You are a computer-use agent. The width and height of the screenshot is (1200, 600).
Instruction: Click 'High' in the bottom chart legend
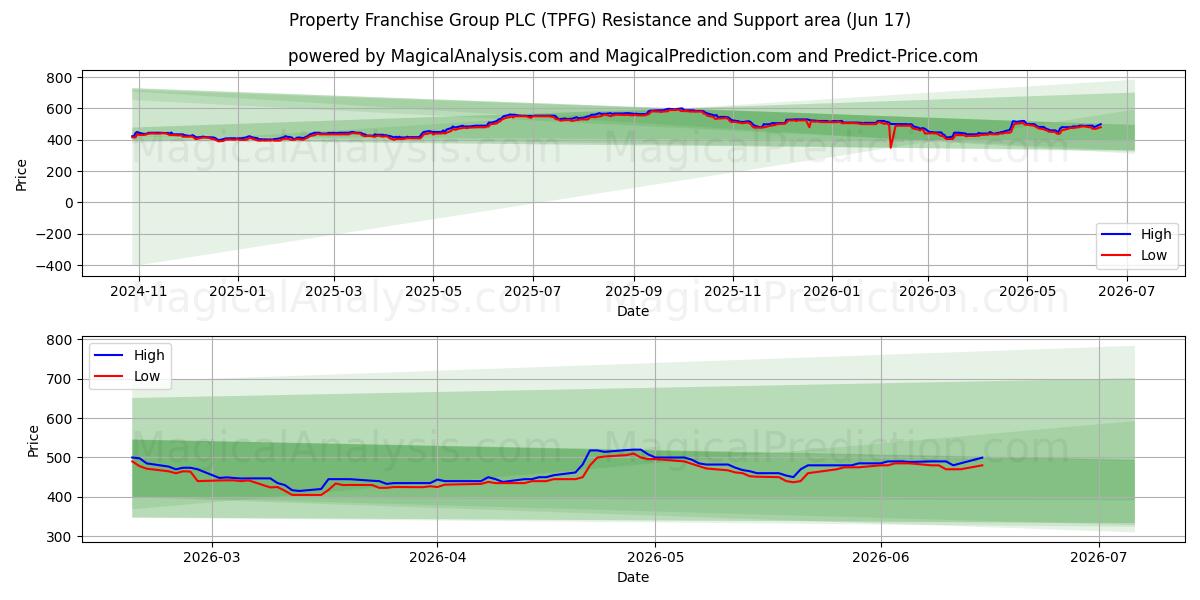[149, 356]
